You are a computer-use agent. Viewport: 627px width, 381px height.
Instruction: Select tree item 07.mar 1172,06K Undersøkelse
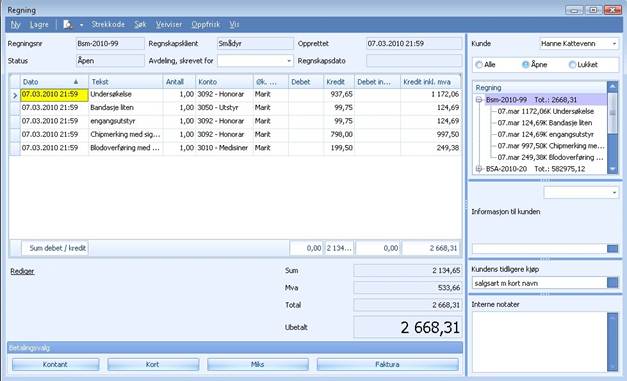pyautogui.click(x=545, y=112)
